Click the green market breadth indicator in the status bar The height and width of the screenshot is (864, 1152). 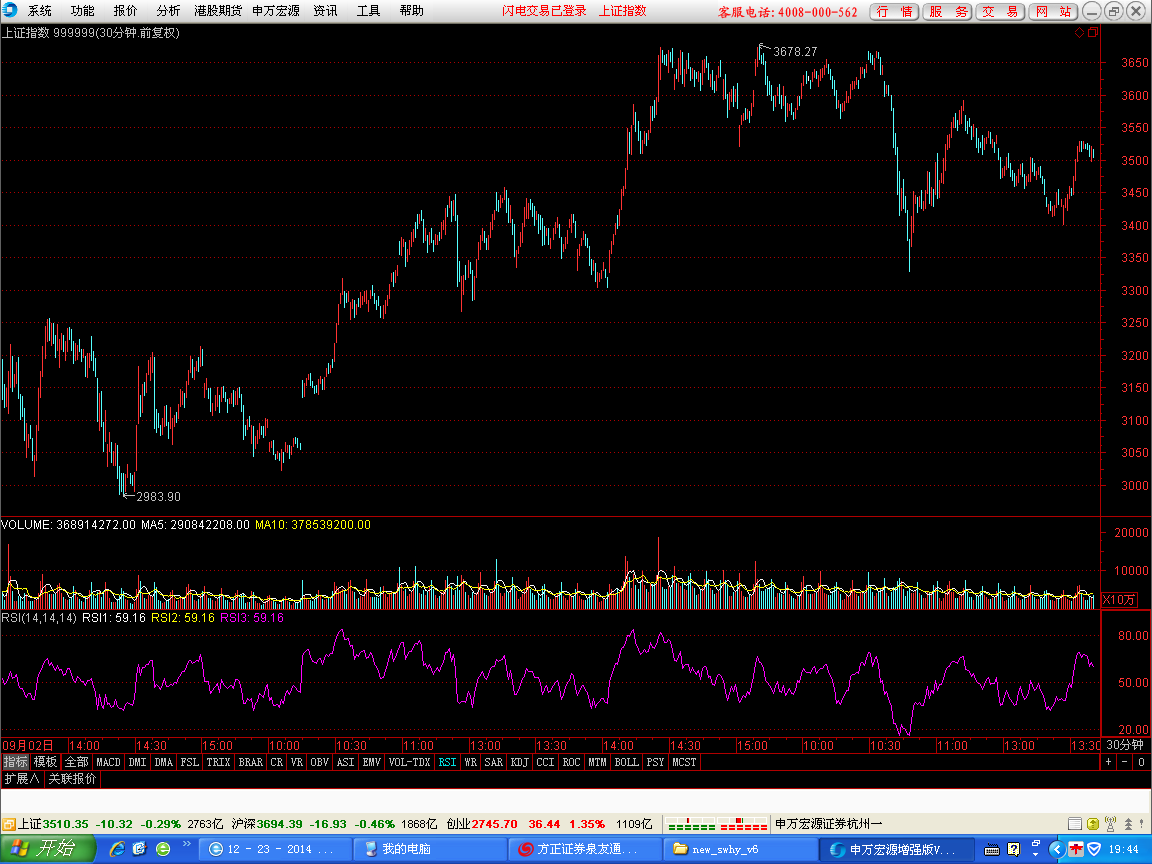pyautogui.click(x=691, y=824)
